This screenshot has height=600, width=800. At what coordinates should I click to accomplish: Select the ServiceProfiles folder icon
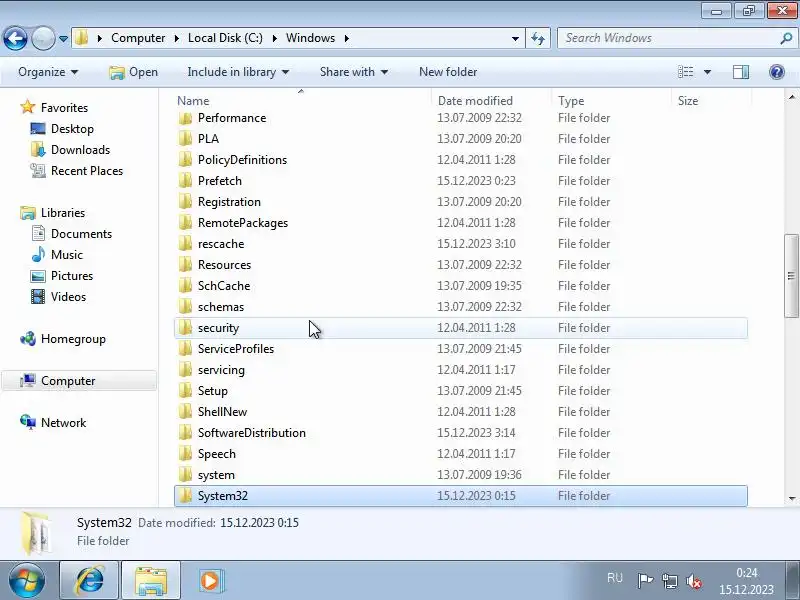[x=185, y=348]
